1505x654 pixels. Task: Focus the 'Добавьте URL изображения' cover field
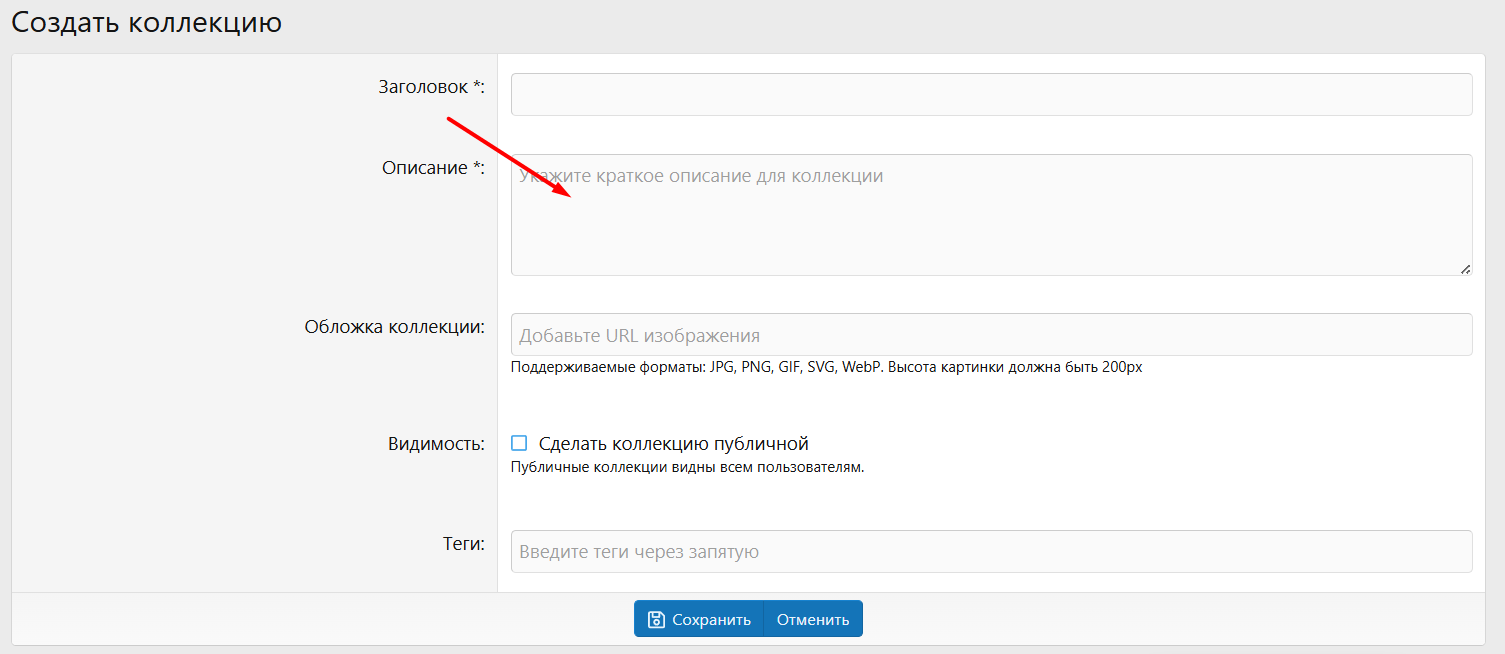(x=990, y=335)
